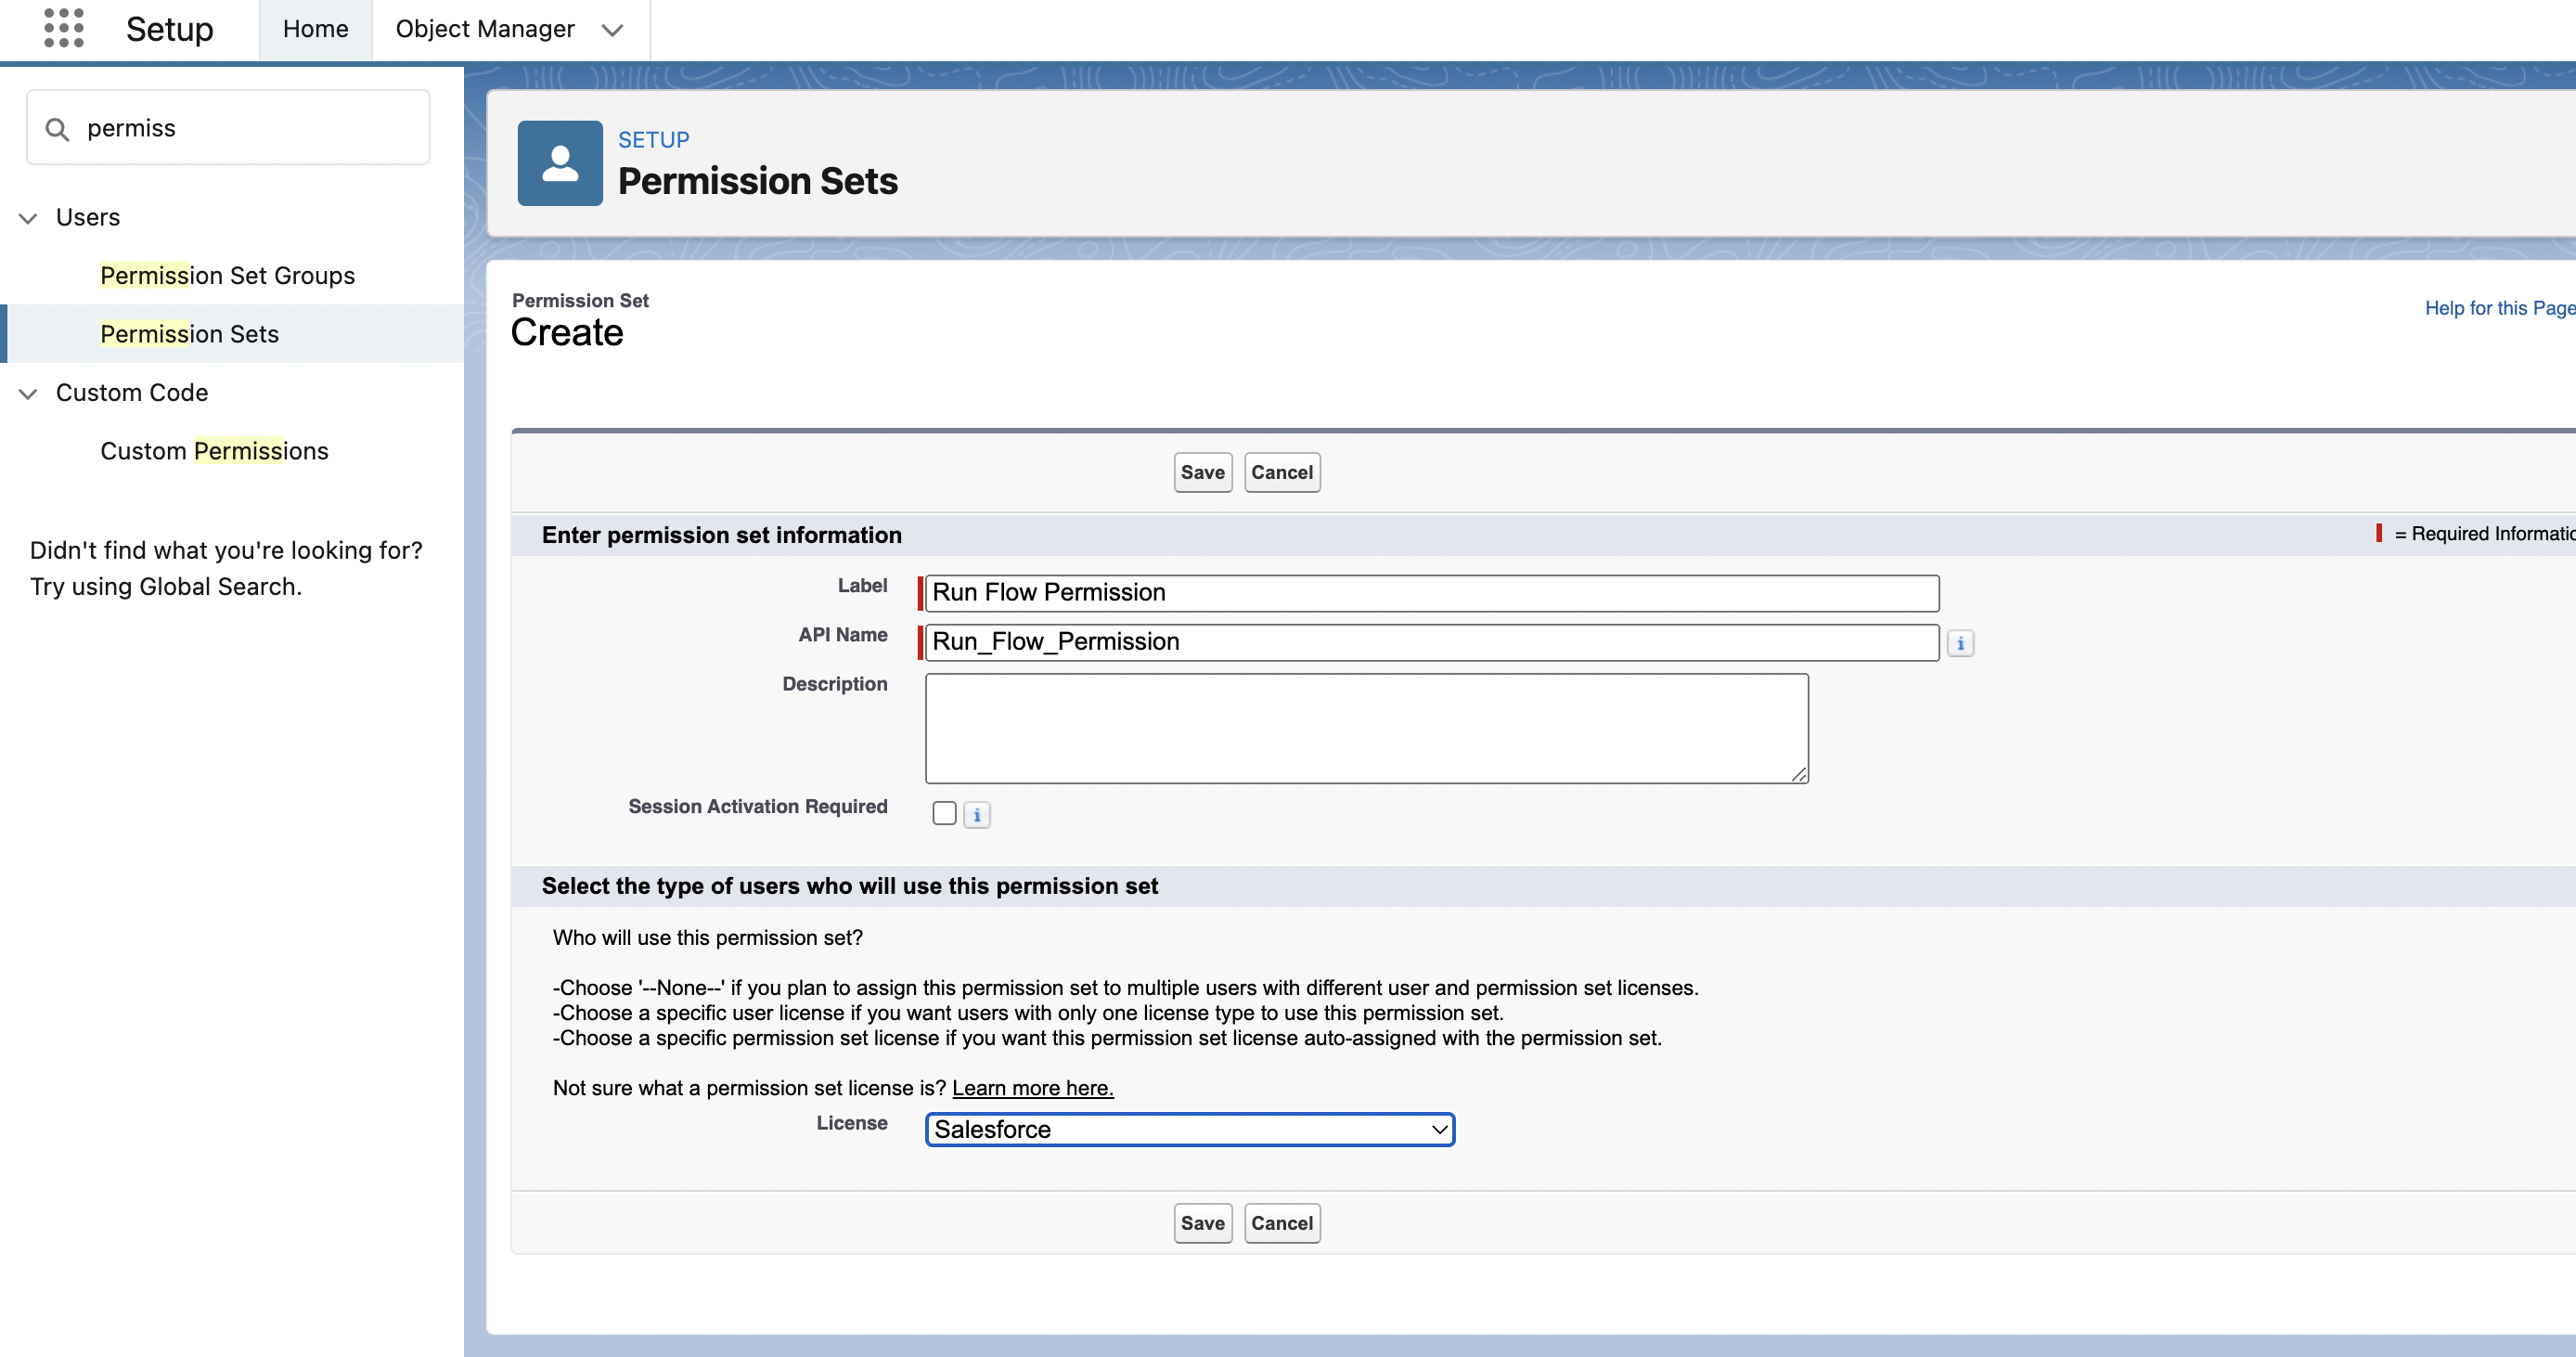This screenshot has width=2576, height=1357.
Task: Click the search magnifier icon in Quick Find
Action: (58, 129)
